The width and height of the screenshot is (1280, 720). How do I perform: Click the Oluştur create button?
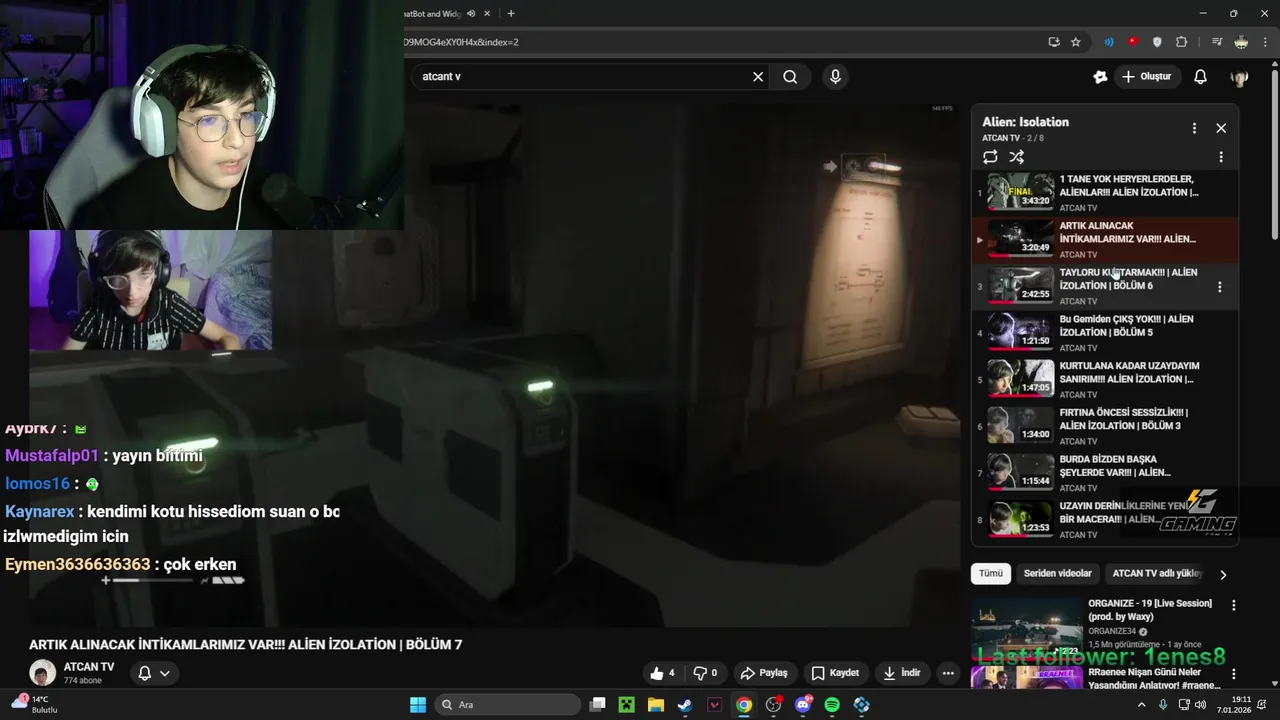click(1146, 77)
